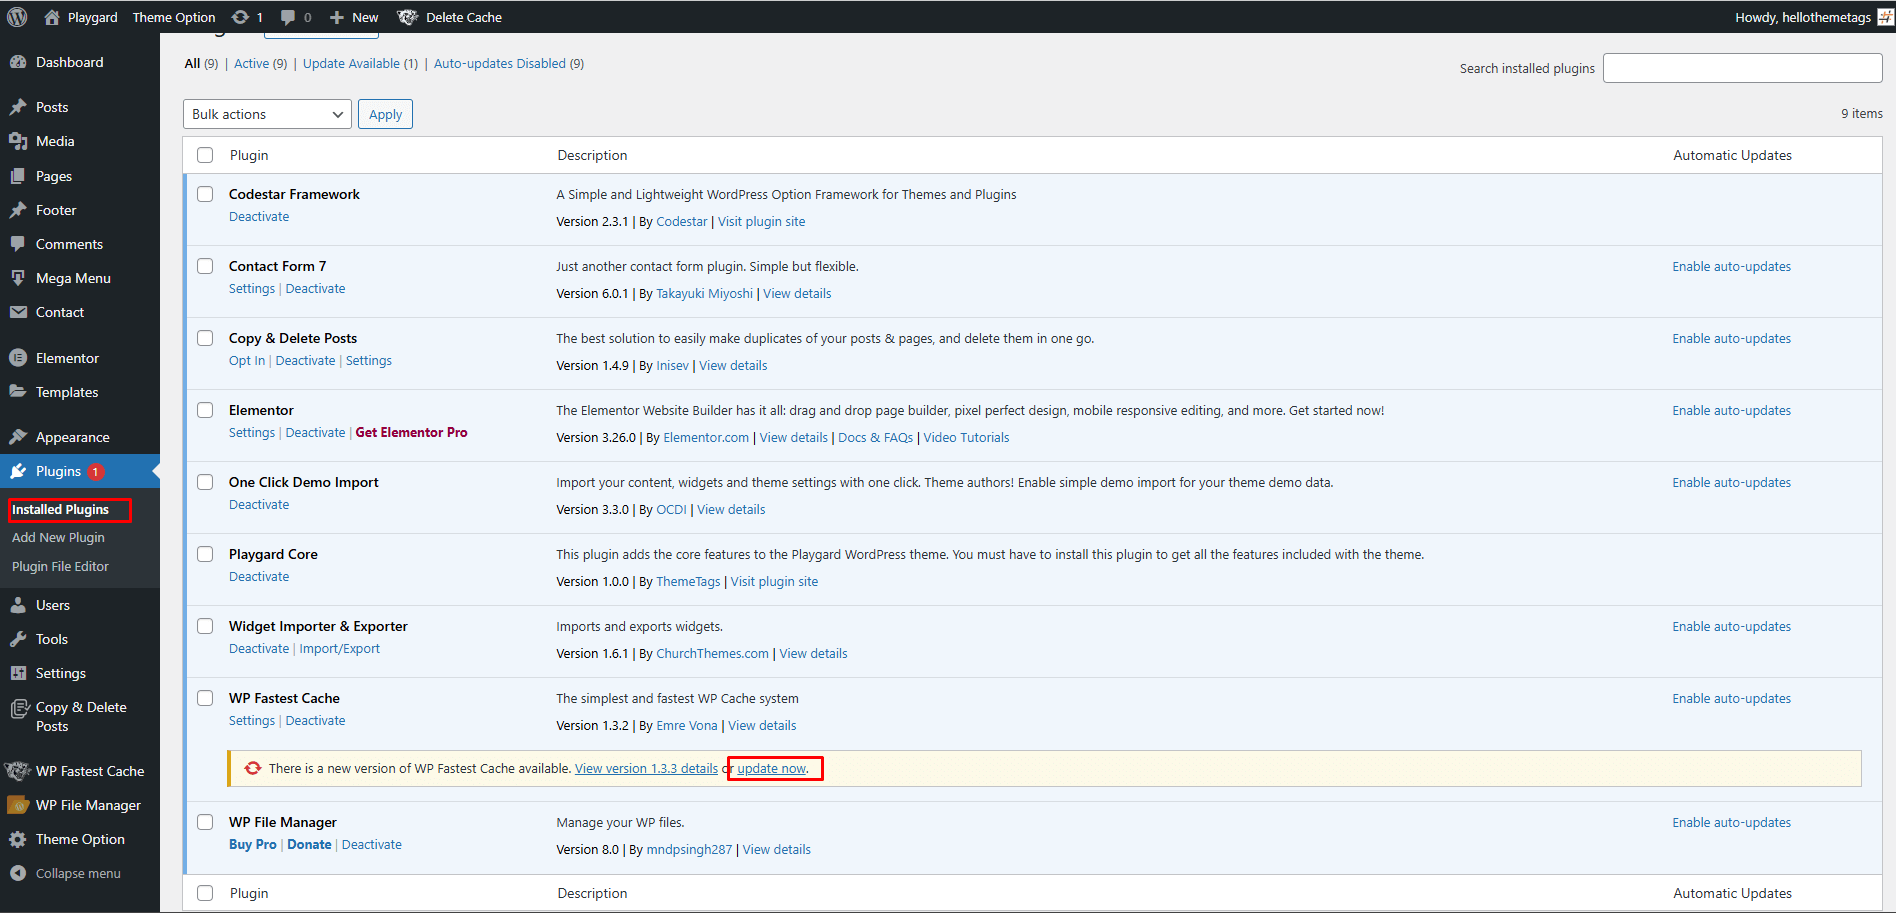The height and width of the screenshot is (913, 1896).
Task: Open the comments bubble icon in admin bar
Action: (x=288, y=17)
